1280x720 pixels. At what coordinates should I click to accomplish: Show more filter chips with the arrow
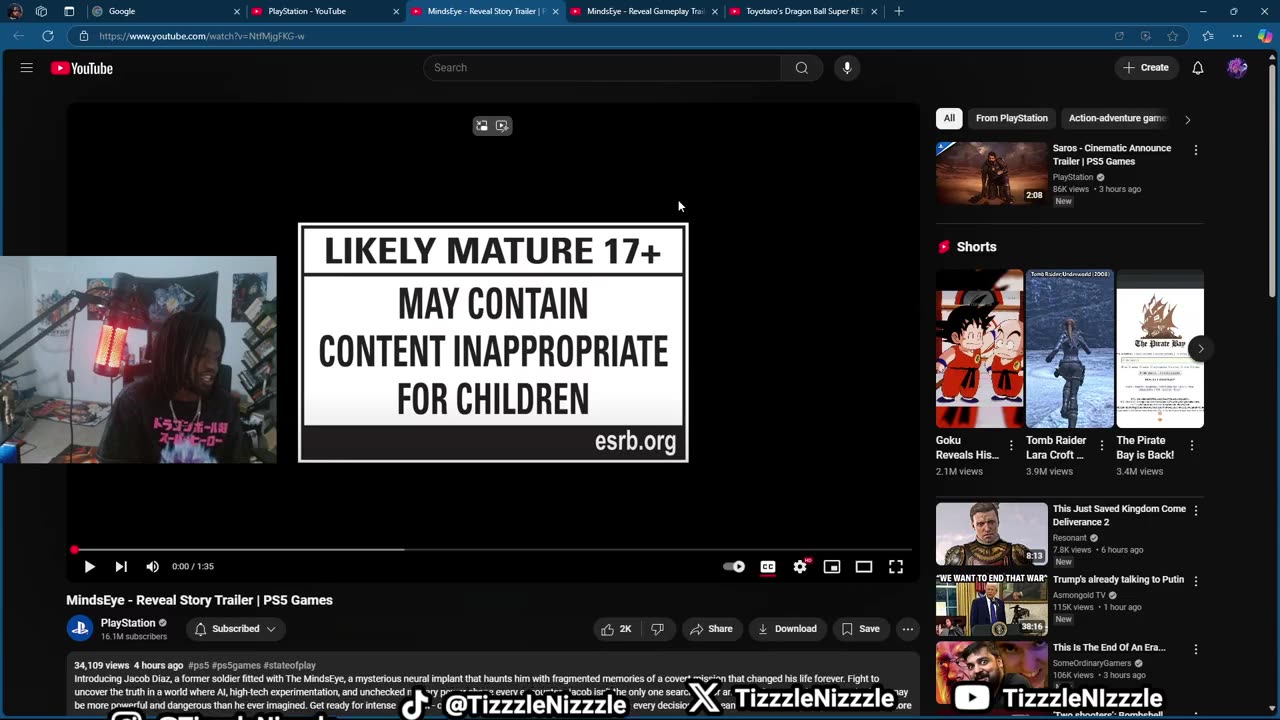click(1188, 119)
